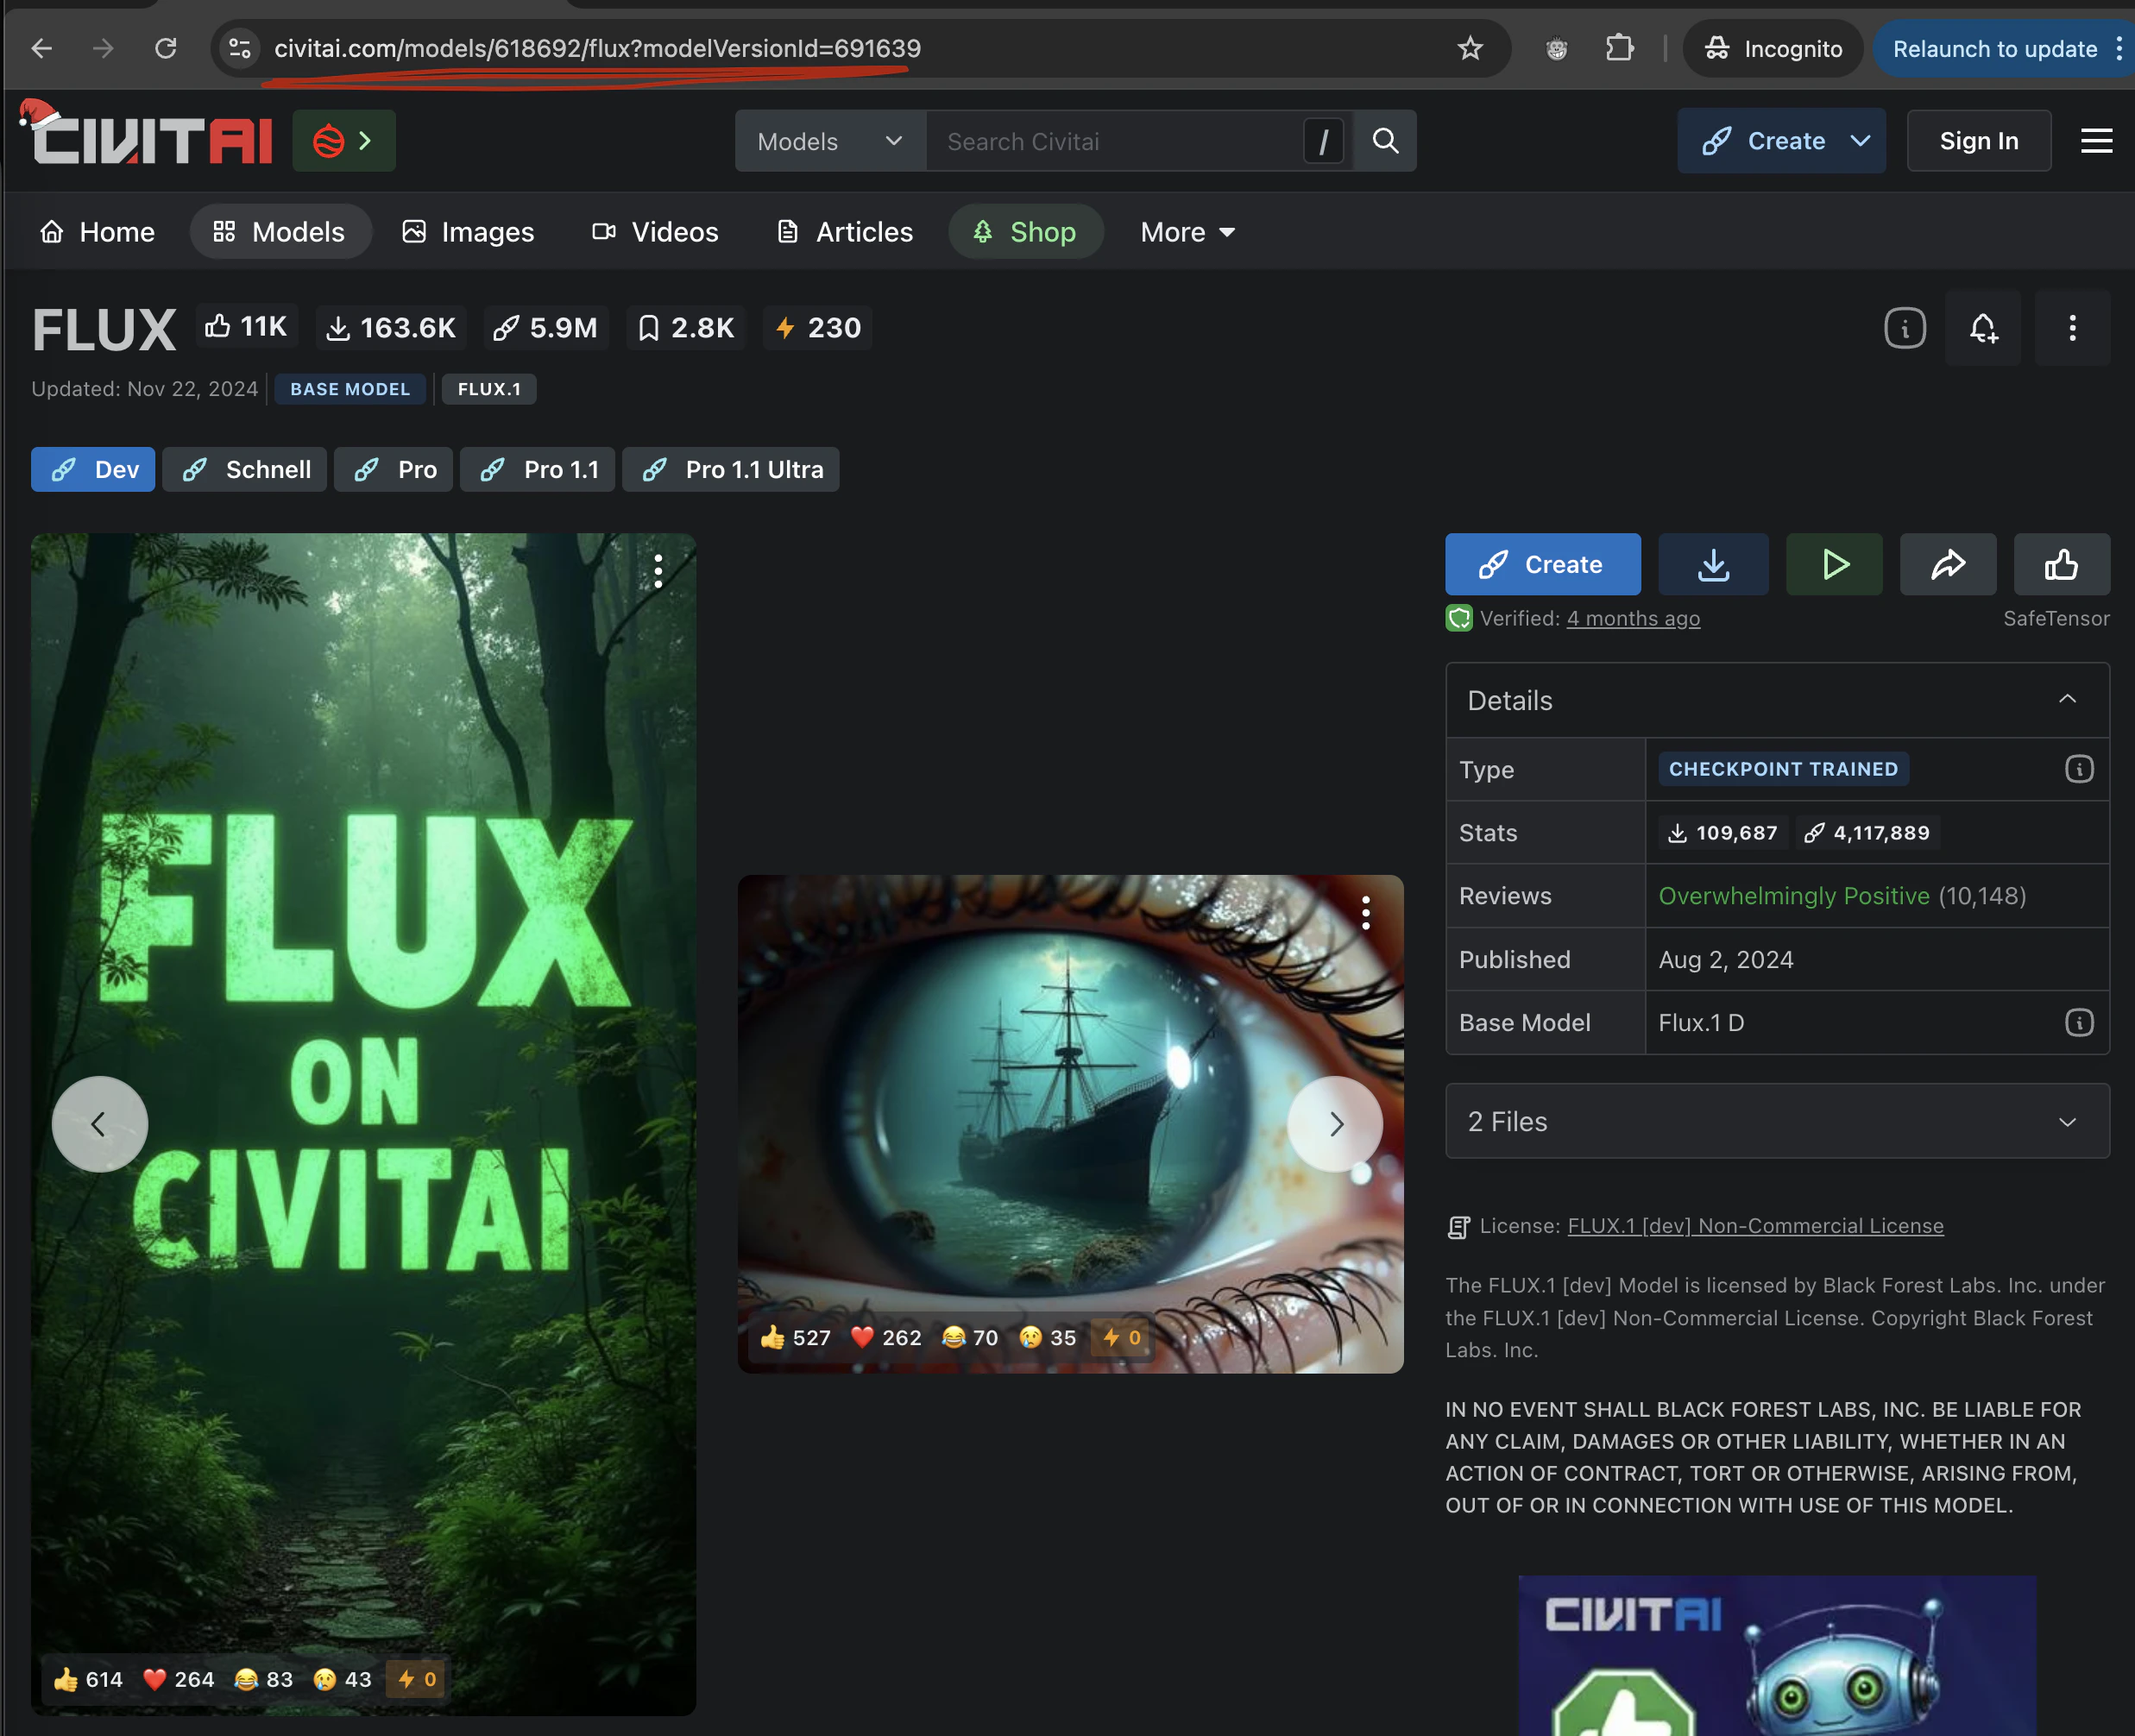2135x1736 pixels.
Task: Click the notification bell icon
Action: [1983, 328]
